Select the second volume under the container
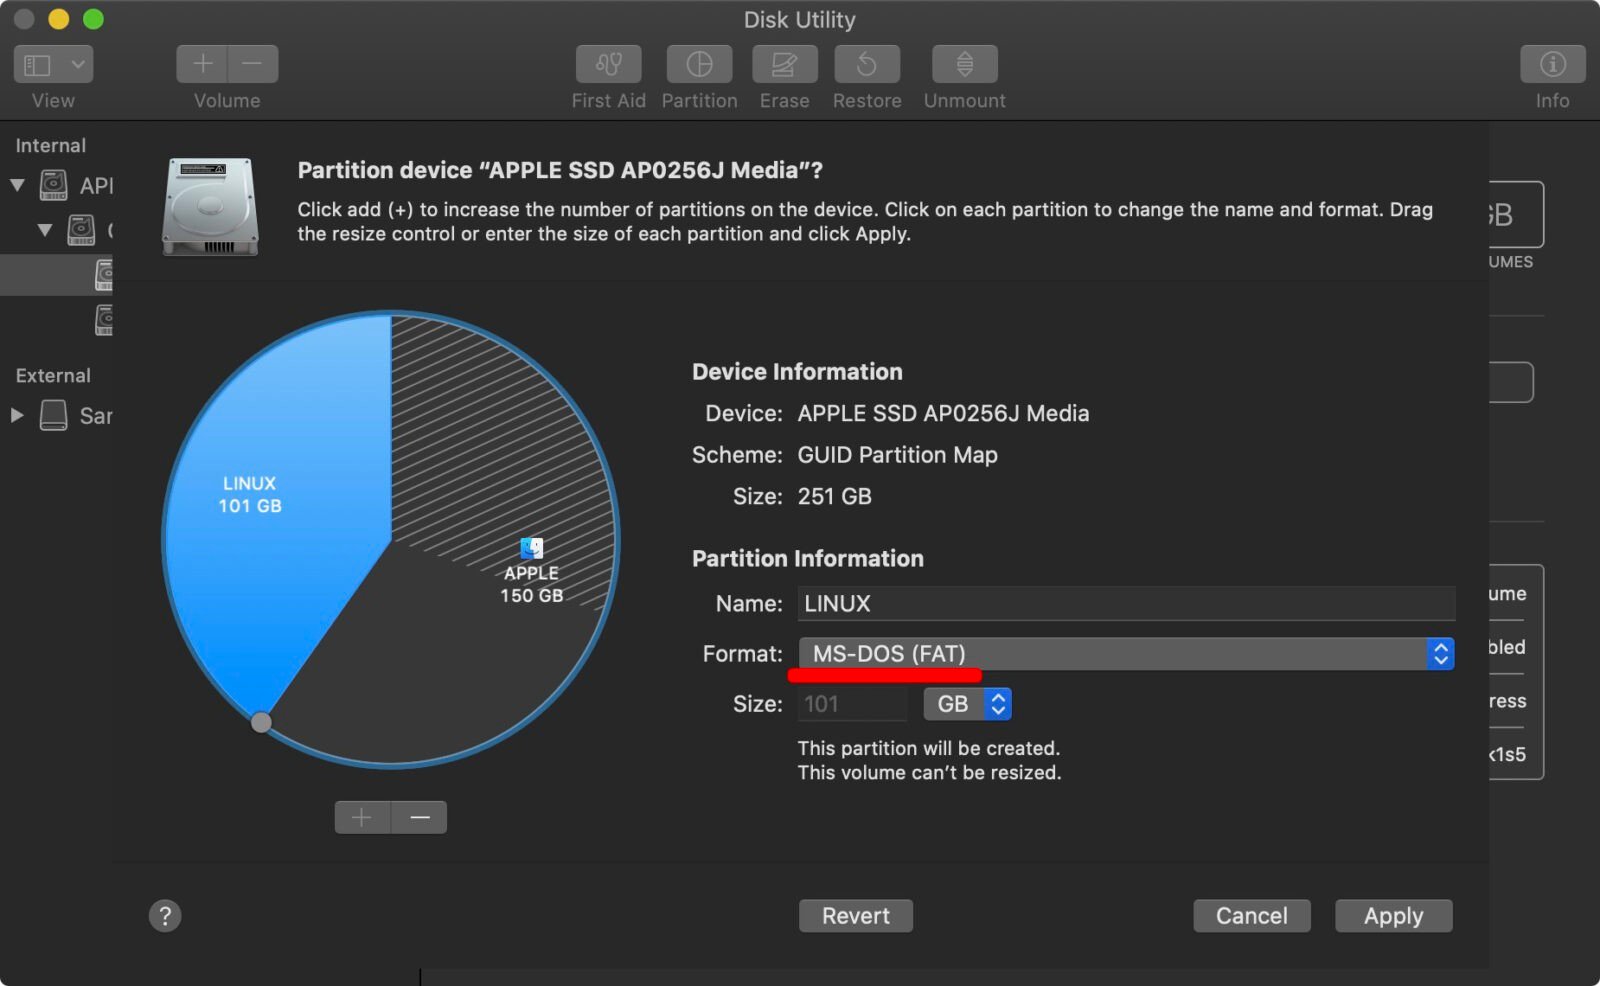This screenshot has width=1600, height=986. click(x=103, y=320)
